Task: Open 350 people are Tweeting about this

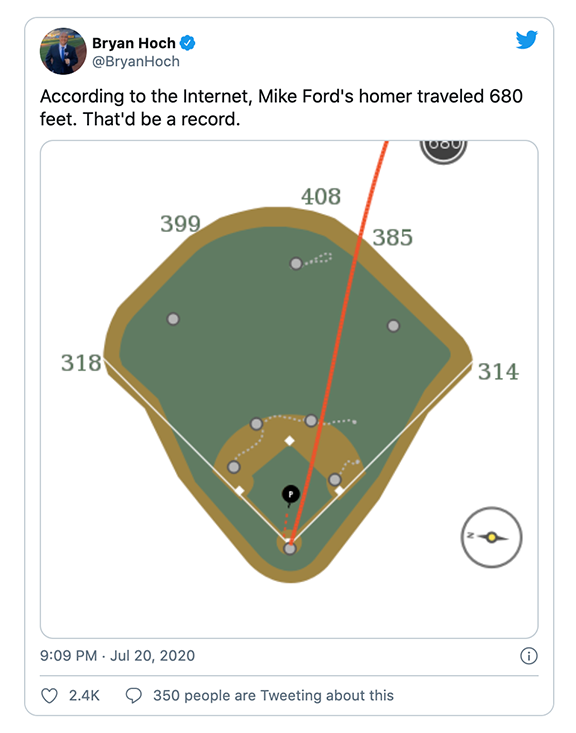Action: point(274,696)
